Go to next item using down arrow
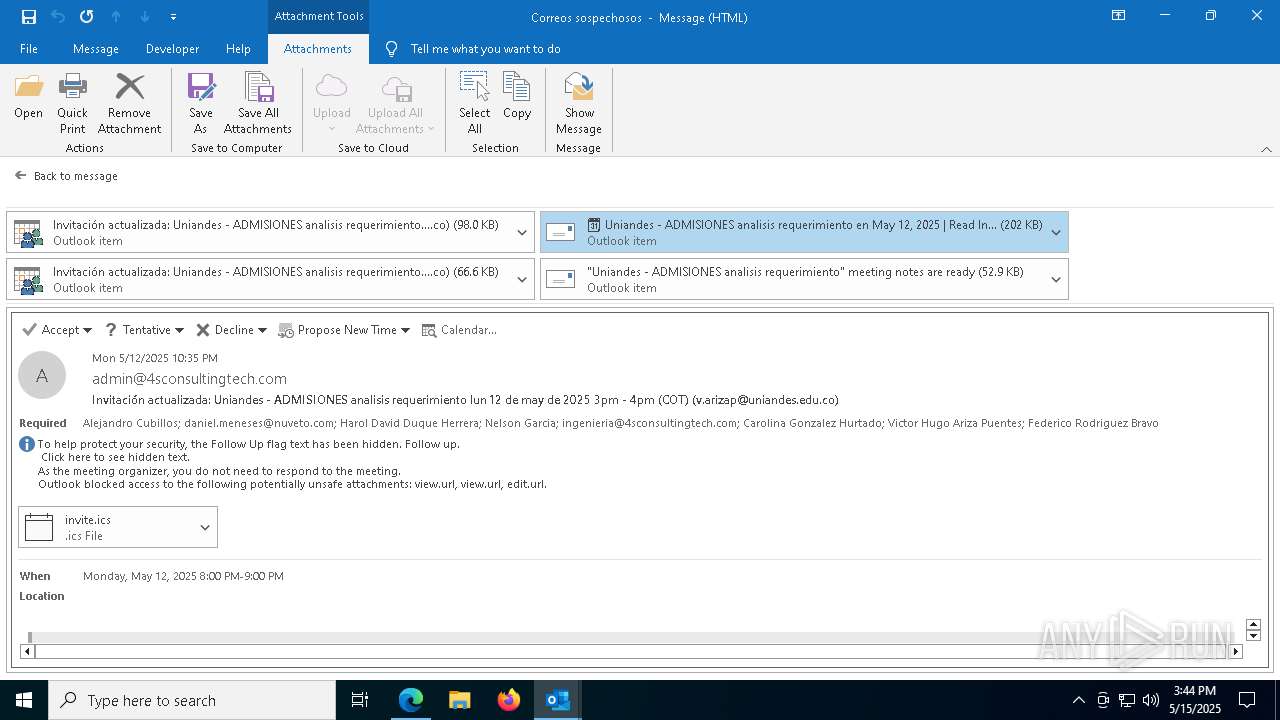The image size is (1280, 720). pyautogui.click(x=145, y=17)
